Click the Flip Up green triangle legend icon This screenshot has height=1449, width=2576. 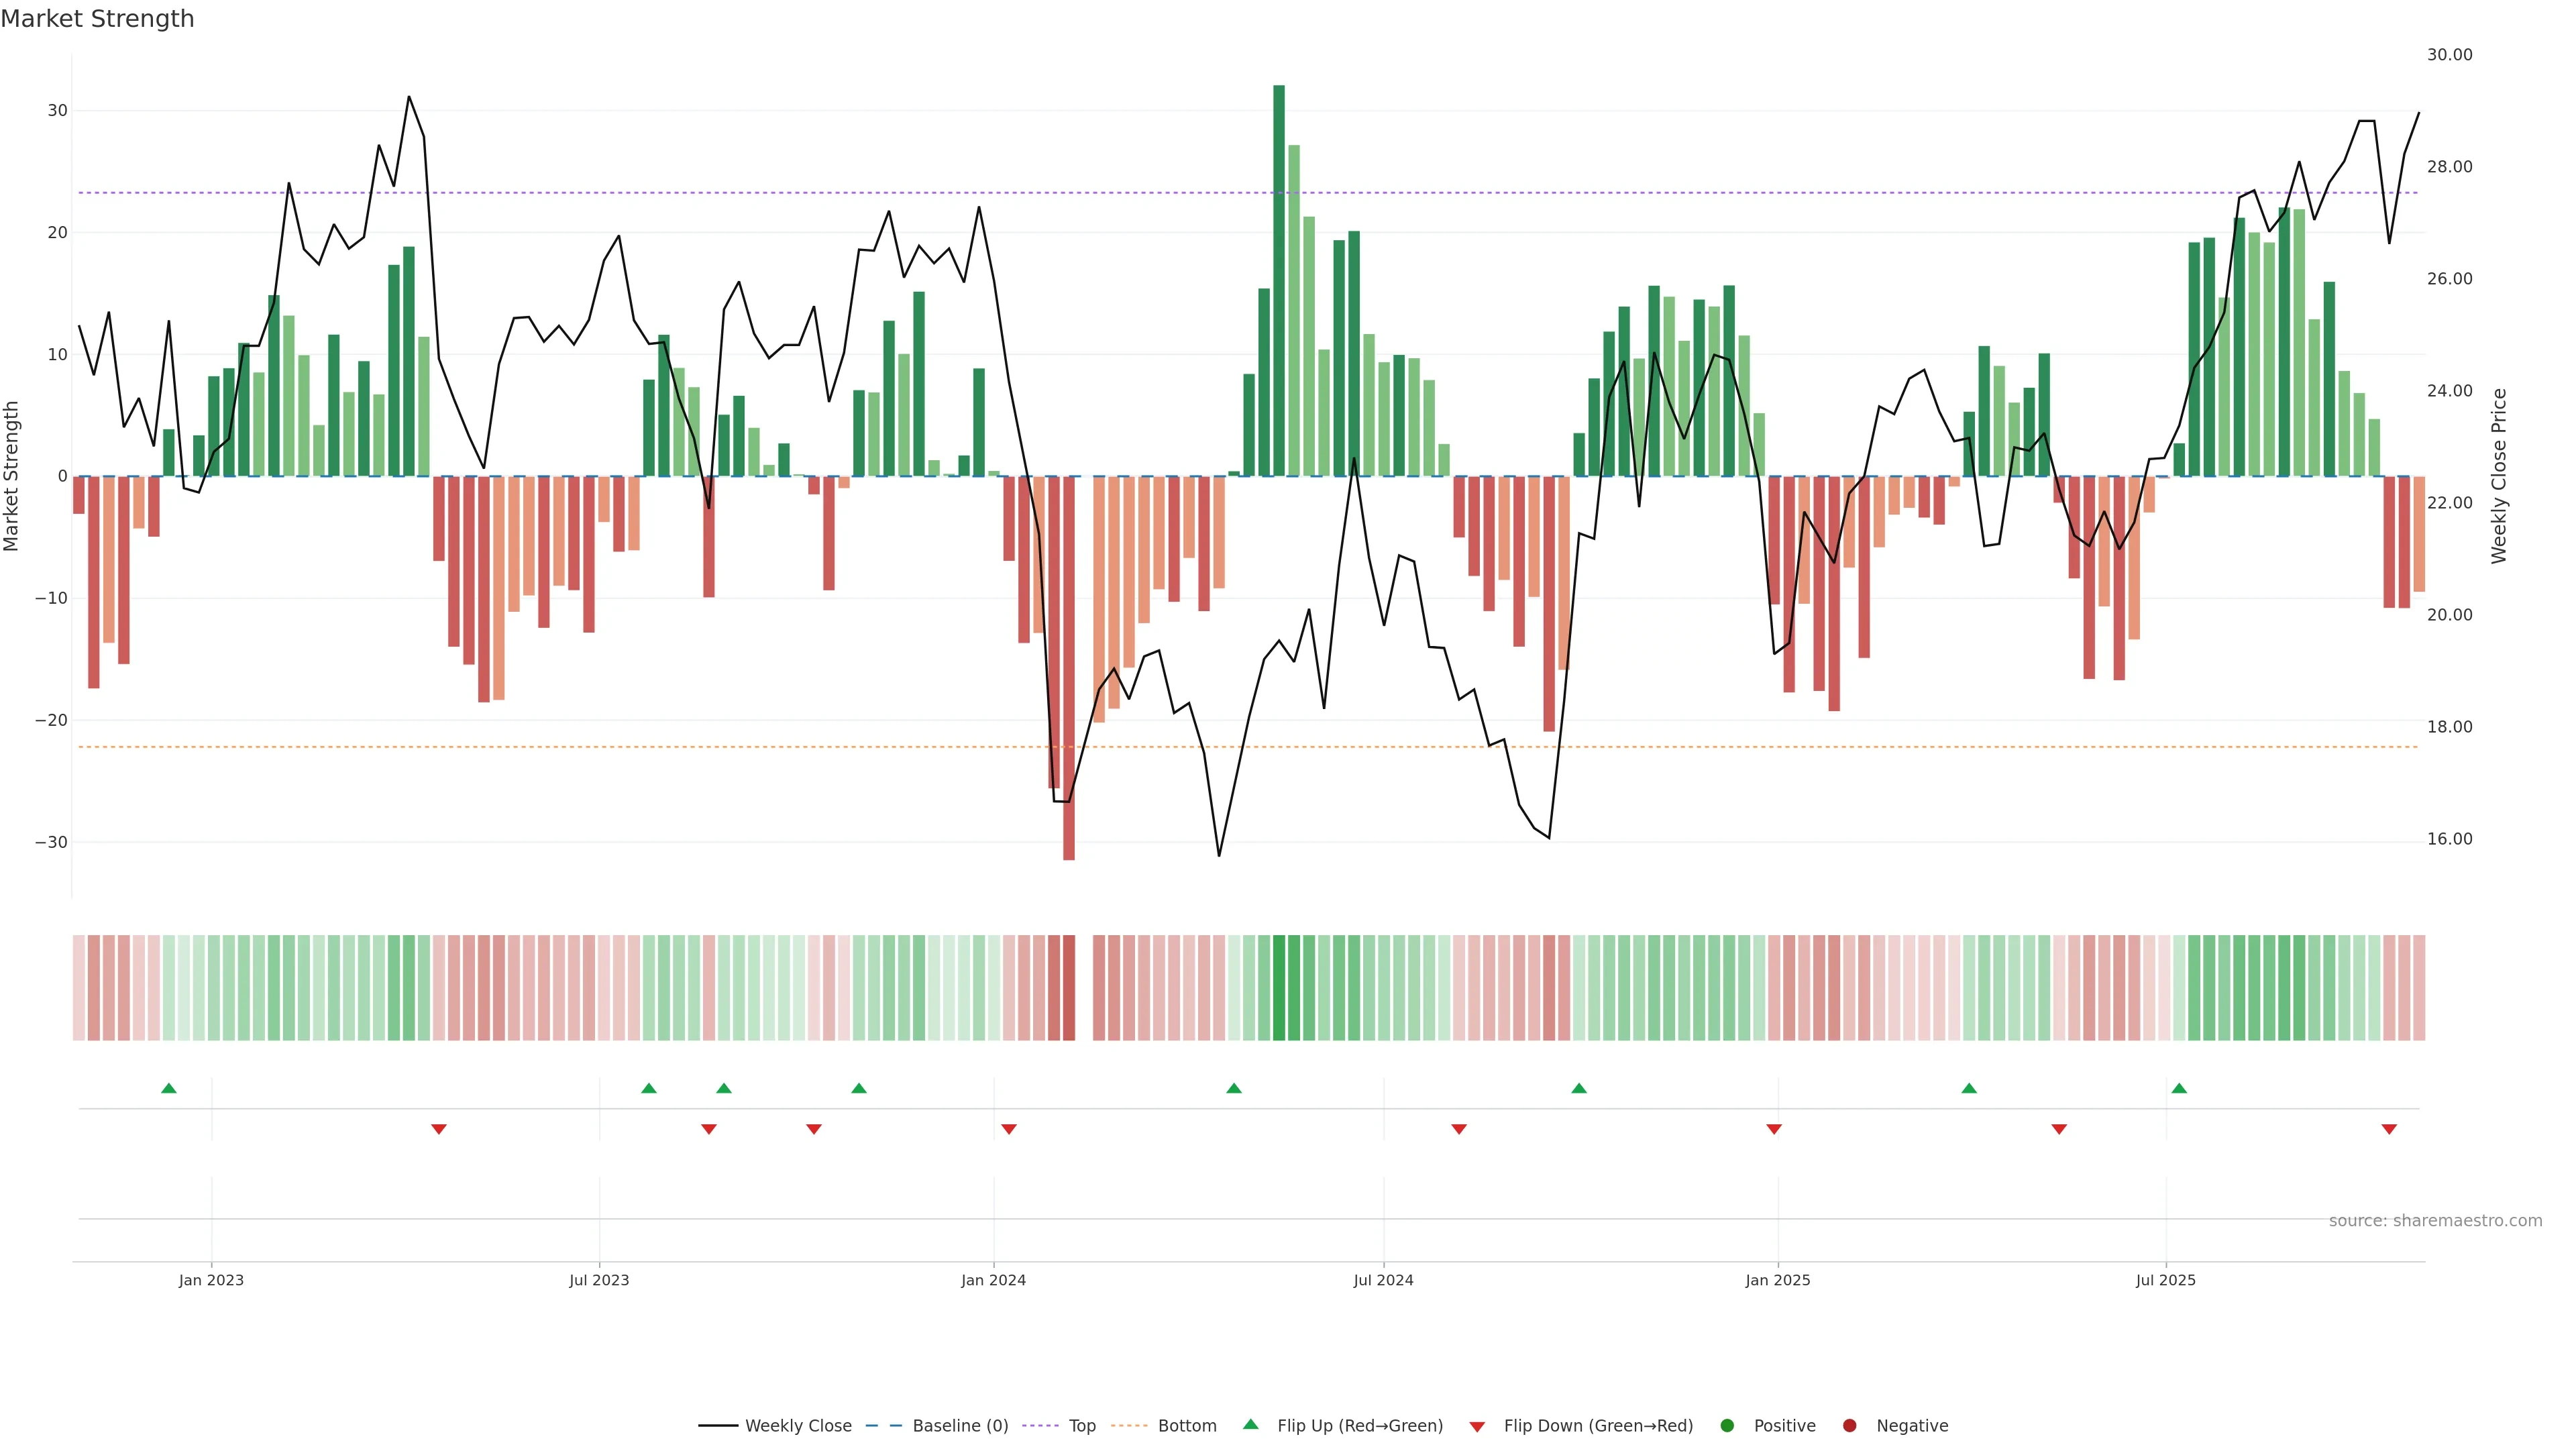click(x=1250, y=1425)
